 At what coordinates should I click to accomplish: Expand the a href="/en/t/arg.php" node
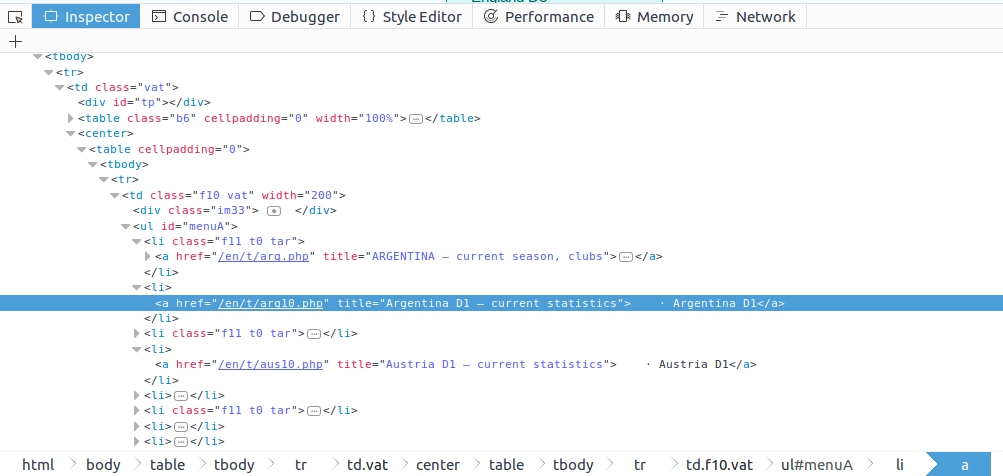pos(148,257)
